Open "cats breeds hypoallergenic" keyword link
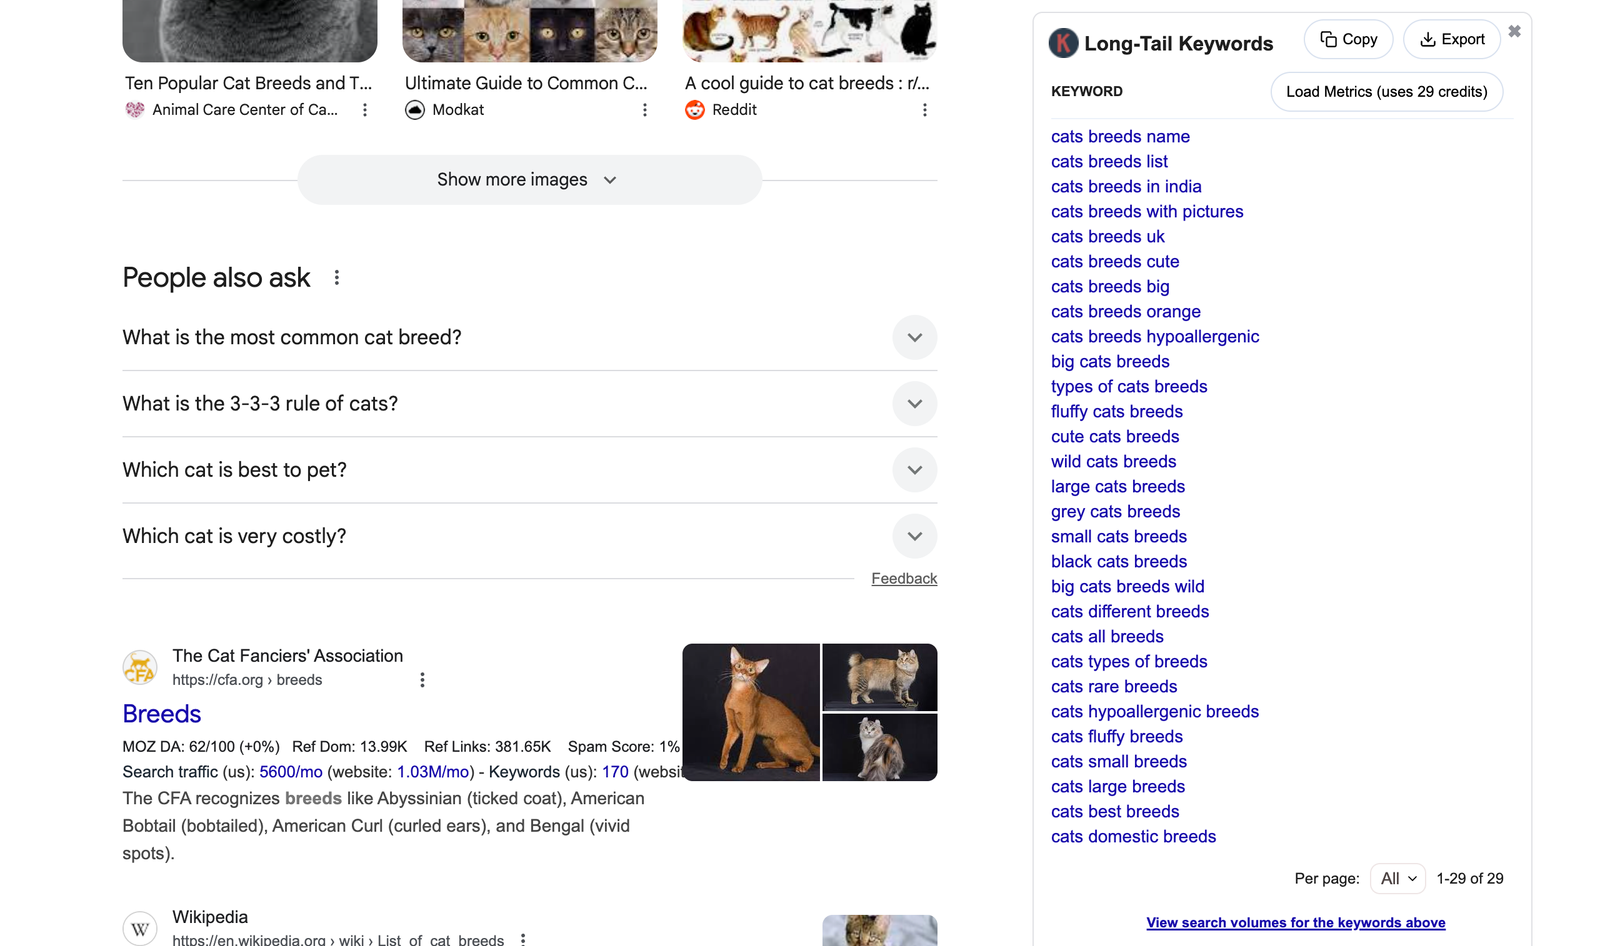The width and height of the screenshot is (1600, 946). pyautogui.click(x=1155, y=337)
